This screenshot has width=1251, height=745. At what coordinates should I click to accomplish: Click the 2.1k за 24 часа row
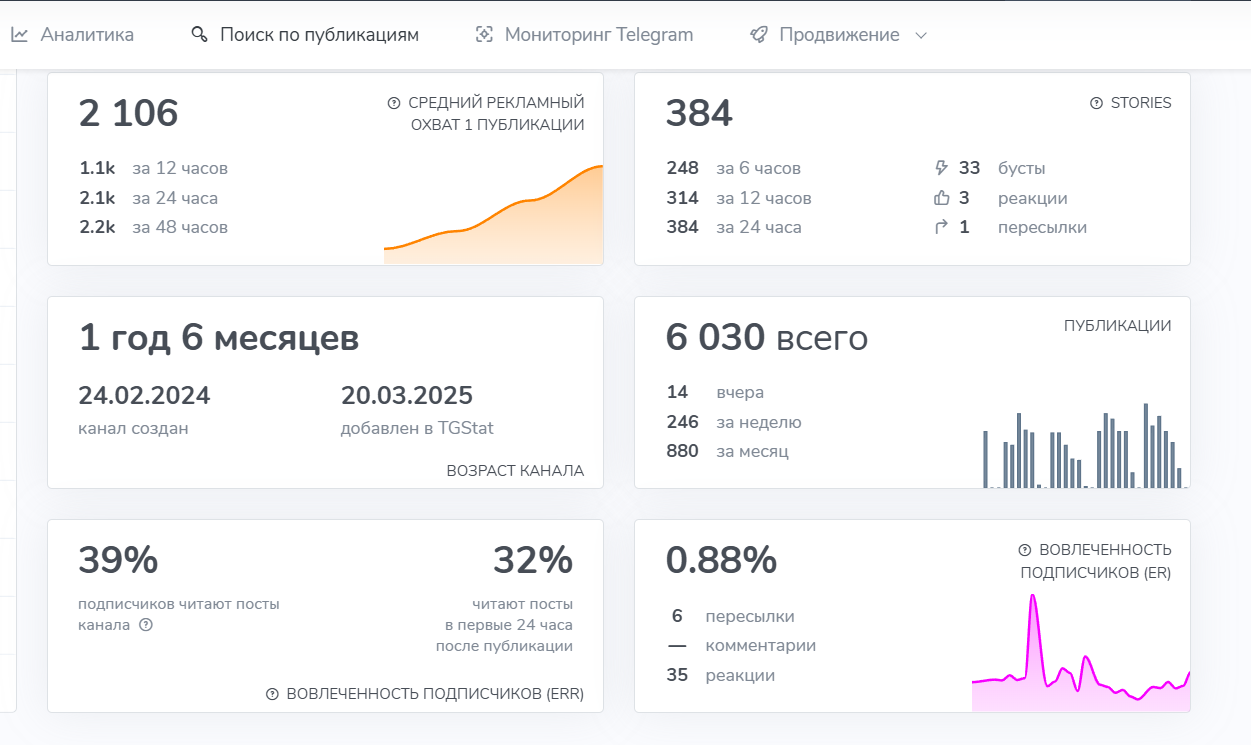click(149, 198)
